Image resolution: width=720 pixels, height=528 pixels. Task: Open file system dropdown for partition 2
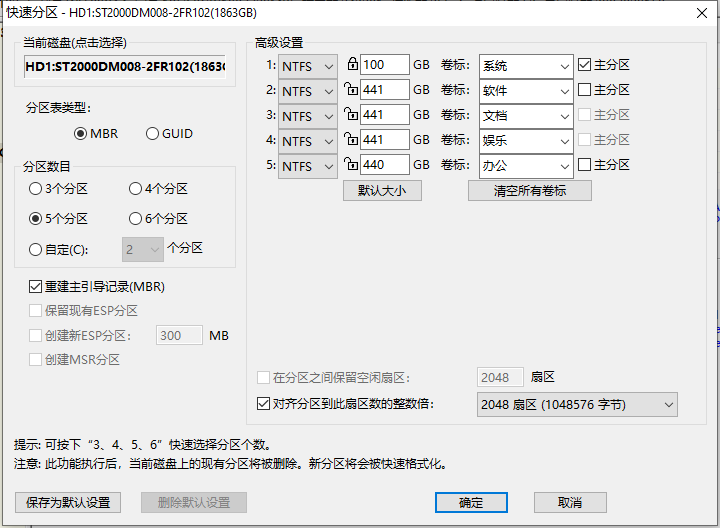tap(308, 91)
